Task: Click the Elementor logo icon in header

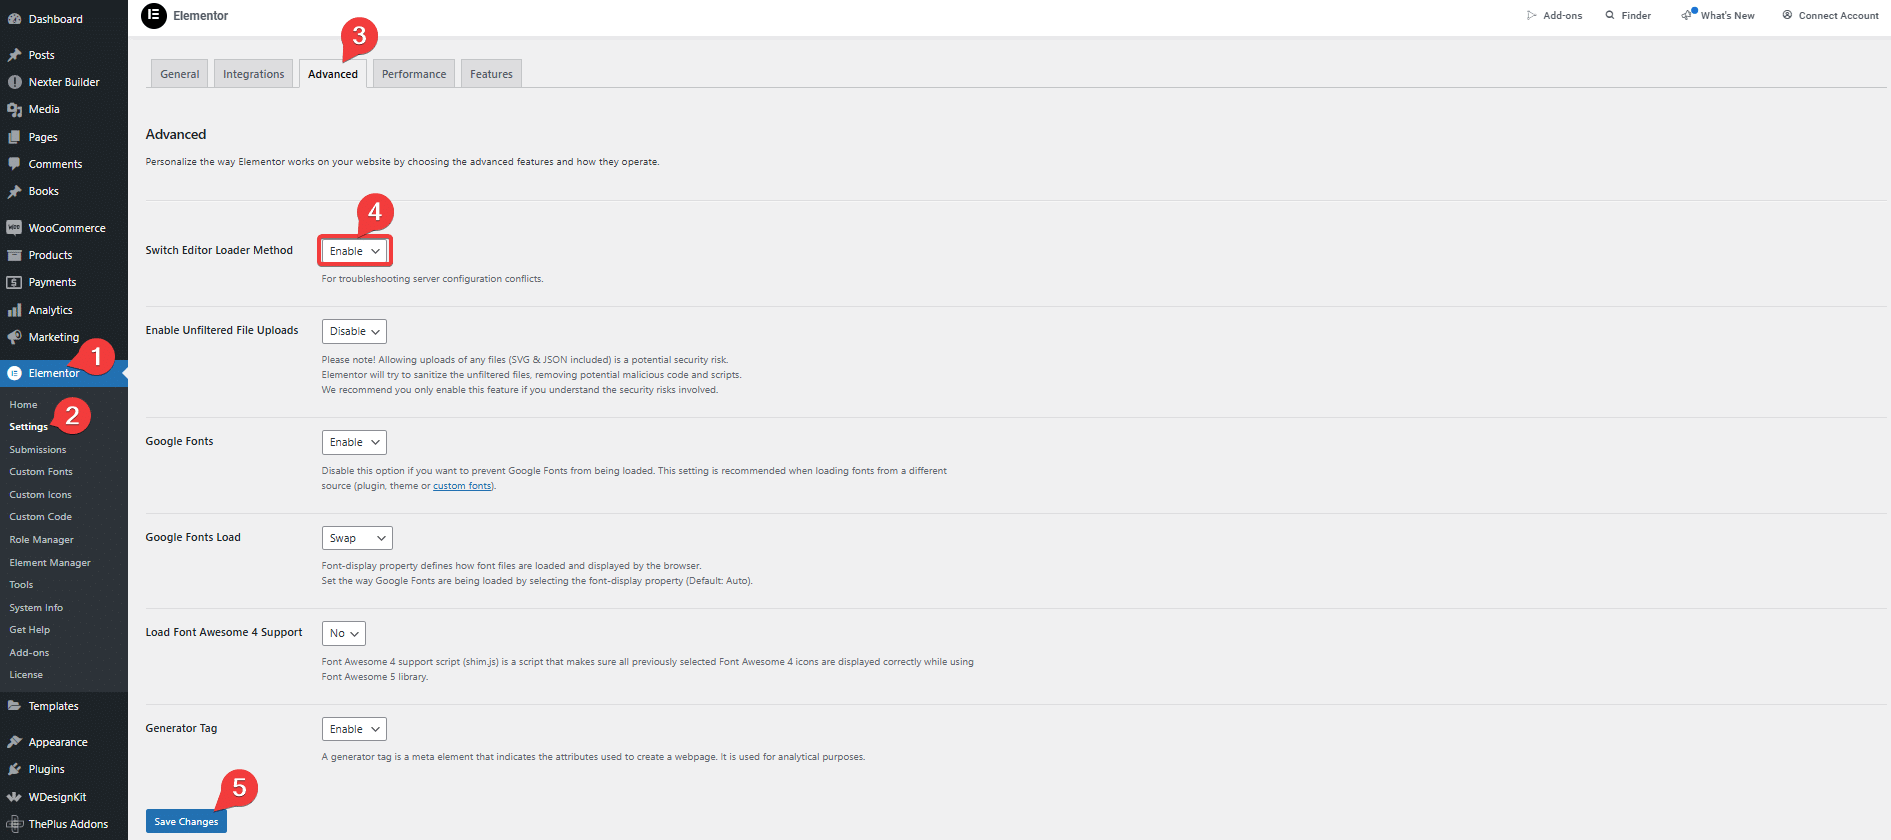Action: (x=154, y=16)
